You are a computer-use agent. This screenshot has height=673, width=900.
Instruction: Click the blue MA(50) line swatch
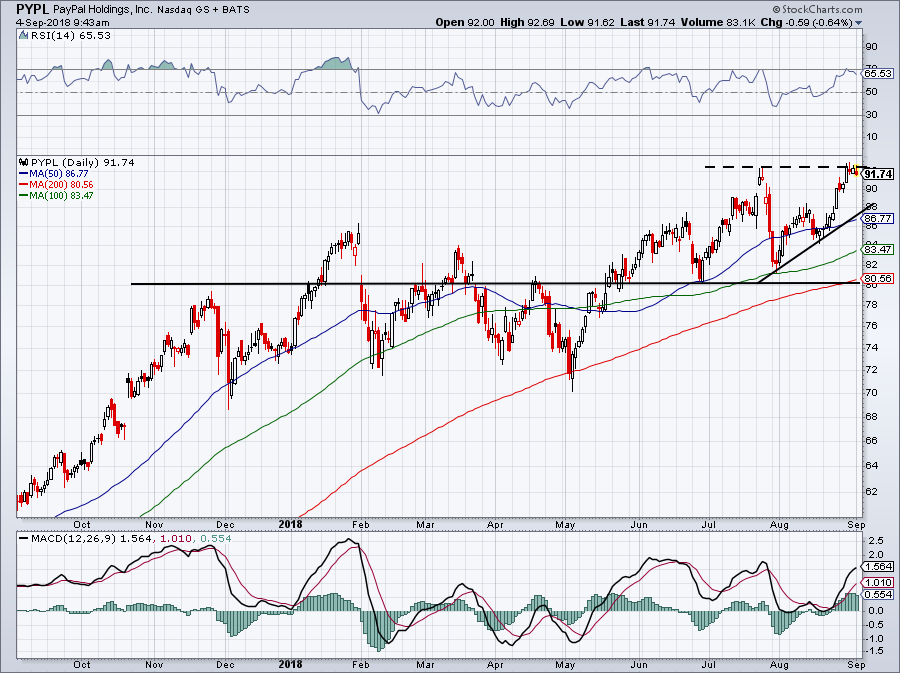coord(24,173)
